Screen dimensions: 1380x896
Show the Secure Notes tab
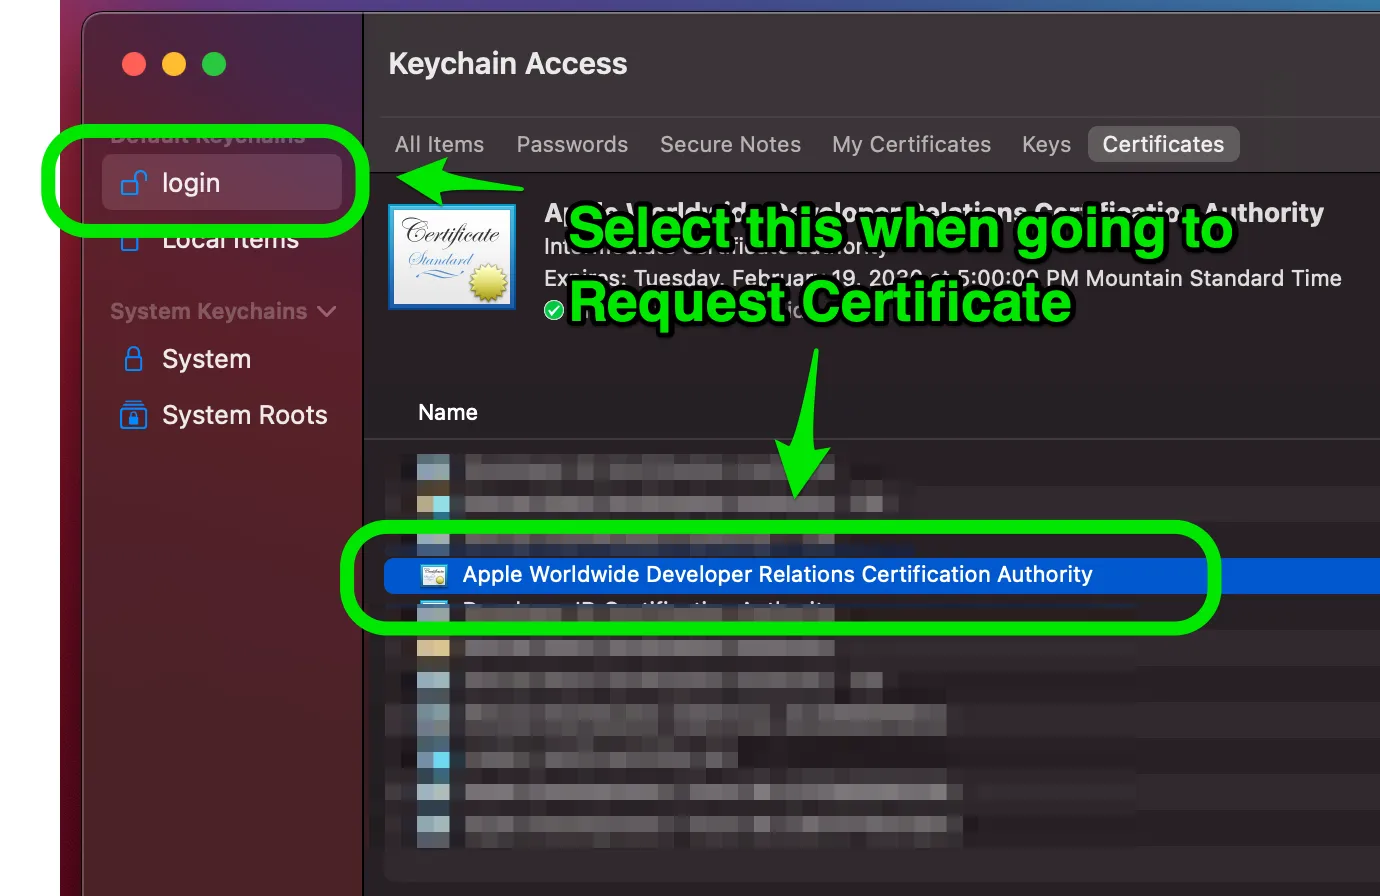[730, 144]
